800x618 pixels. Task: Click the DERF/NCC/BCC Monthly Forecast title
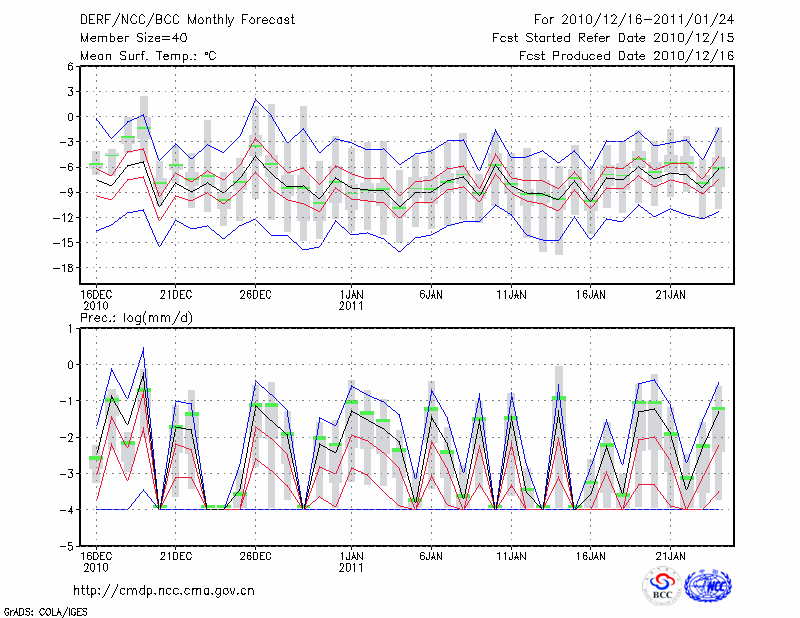tap(186, 19)
